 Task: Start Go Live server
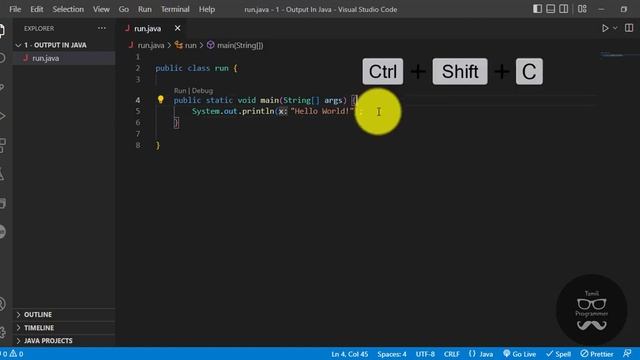point(520,354)
